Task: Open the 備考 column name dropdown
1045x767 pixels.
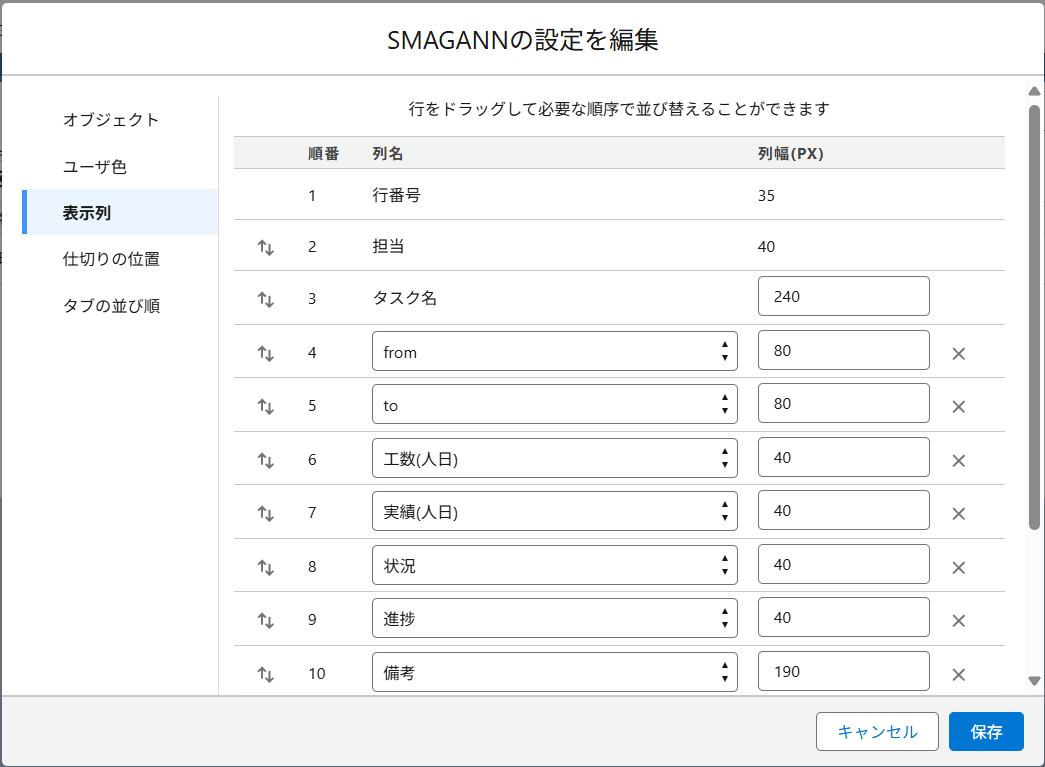Action: coord(554,672)
